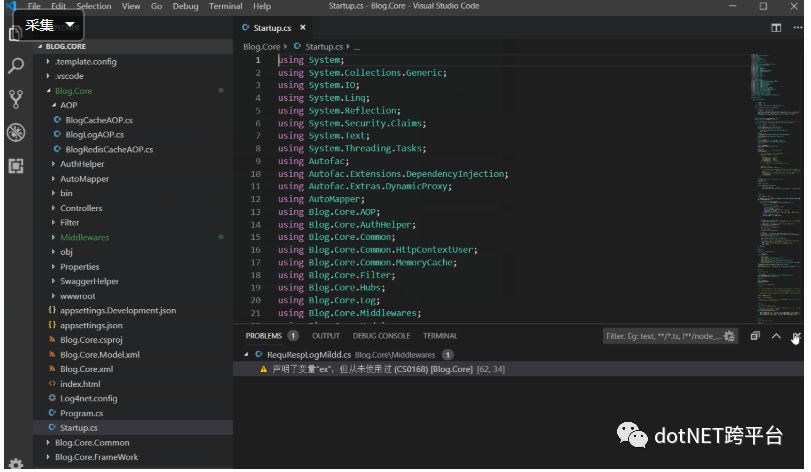Image resolution: width=811 pixels, height=472 pixels.
Task: Click Blog.Core in the breadcrumb
Action: coord(261,47)
